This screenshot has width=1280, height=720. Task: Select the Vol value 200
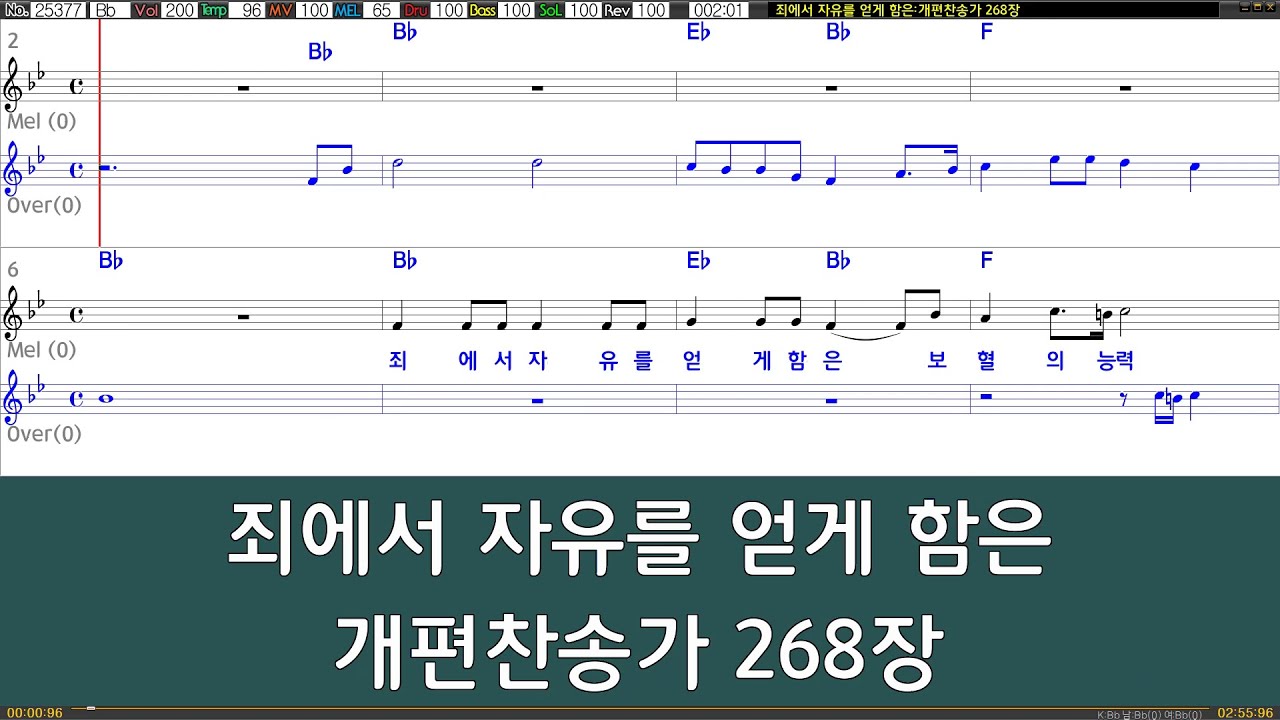point(180,10)
